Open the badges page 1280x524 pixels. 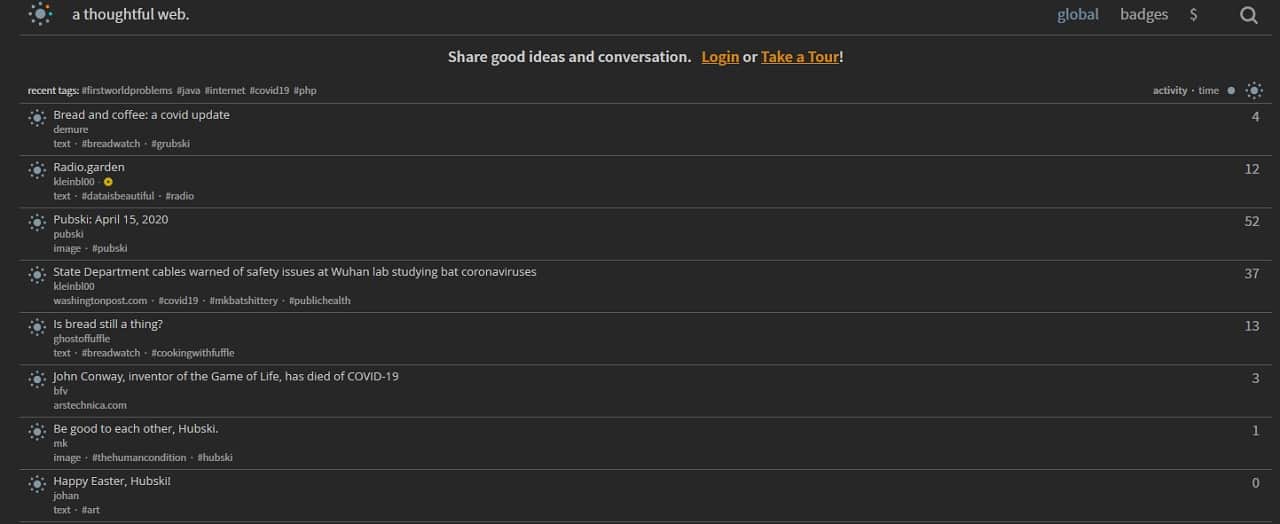tap(1144, 15)
